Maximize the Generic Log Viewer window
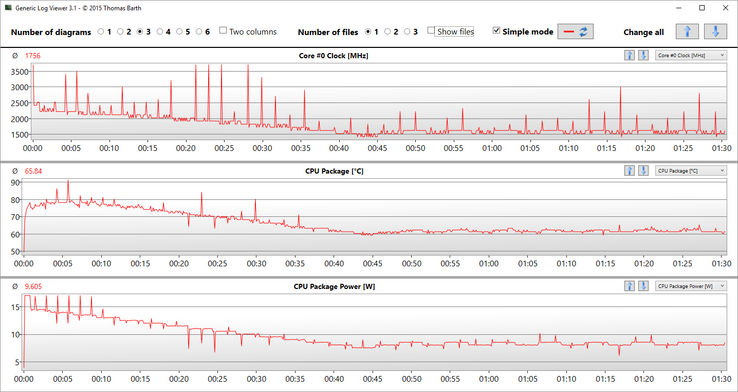 (702, 8)
